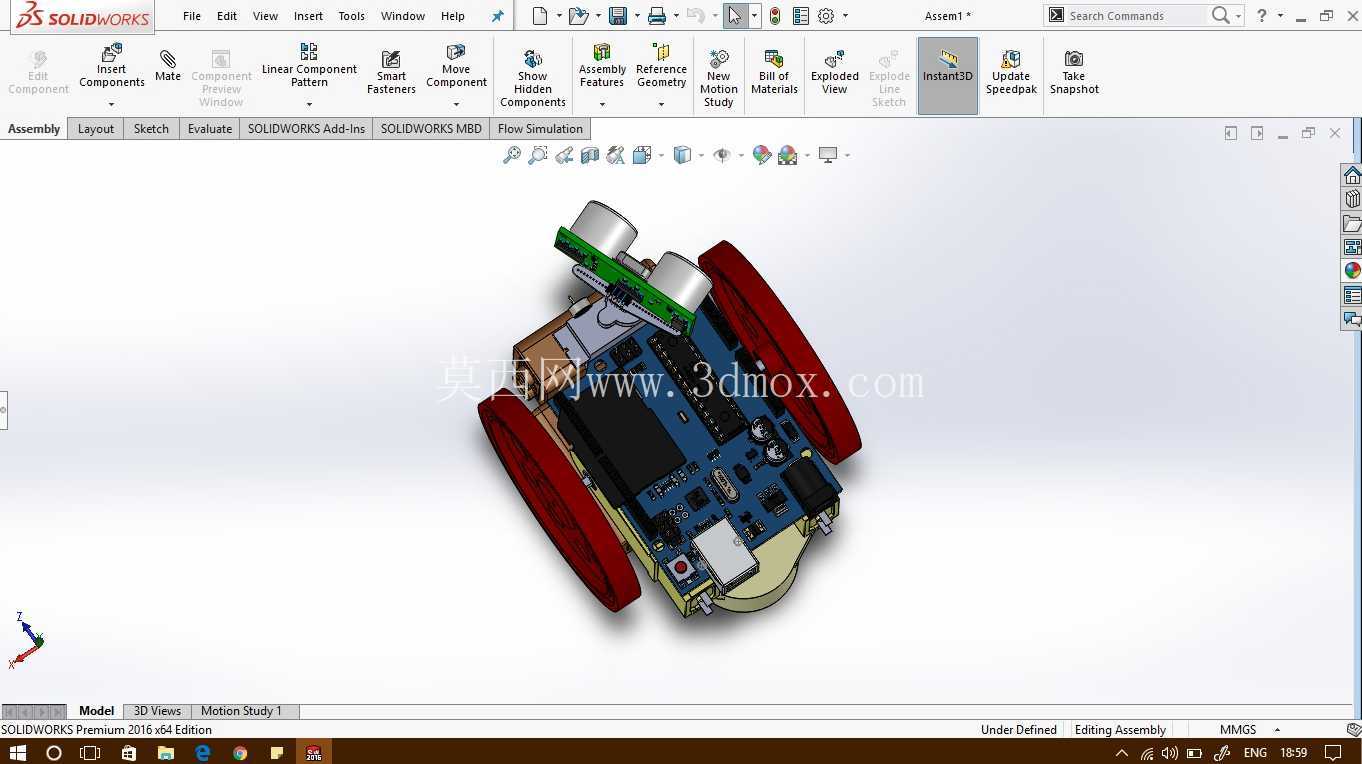Open Appearances task pane tab
The image size is (1362, 764).
(1352, 271)
